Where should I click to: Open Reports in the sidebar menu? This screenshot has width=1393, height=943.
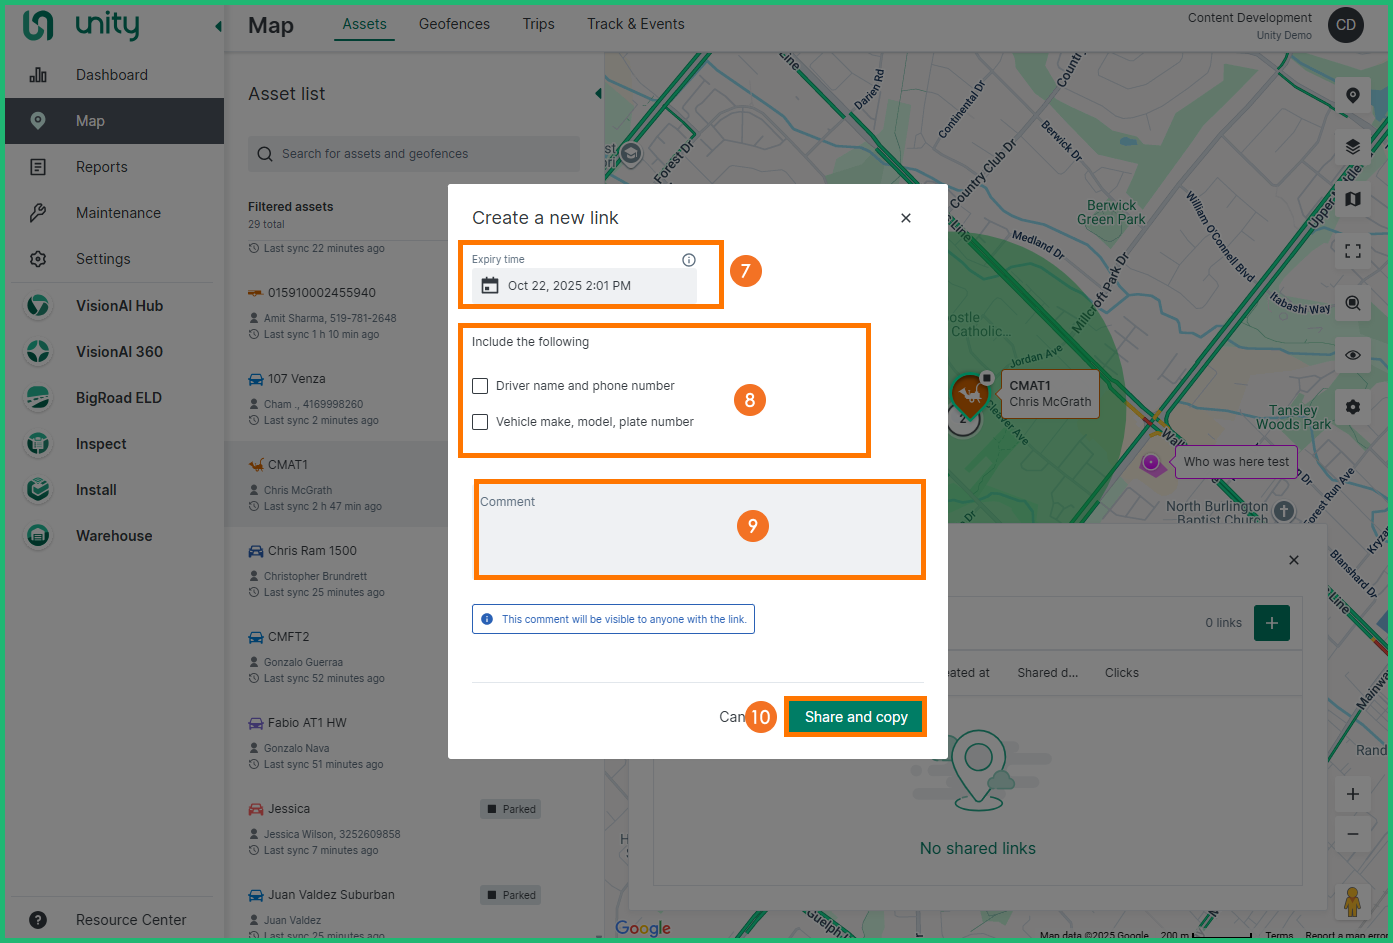102,167
